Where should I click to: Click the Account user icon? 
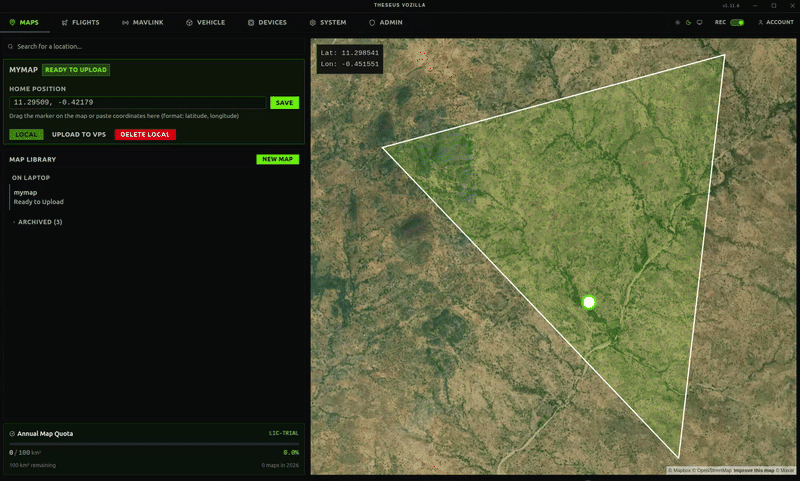pyautogui.click(x=761, y=22)
